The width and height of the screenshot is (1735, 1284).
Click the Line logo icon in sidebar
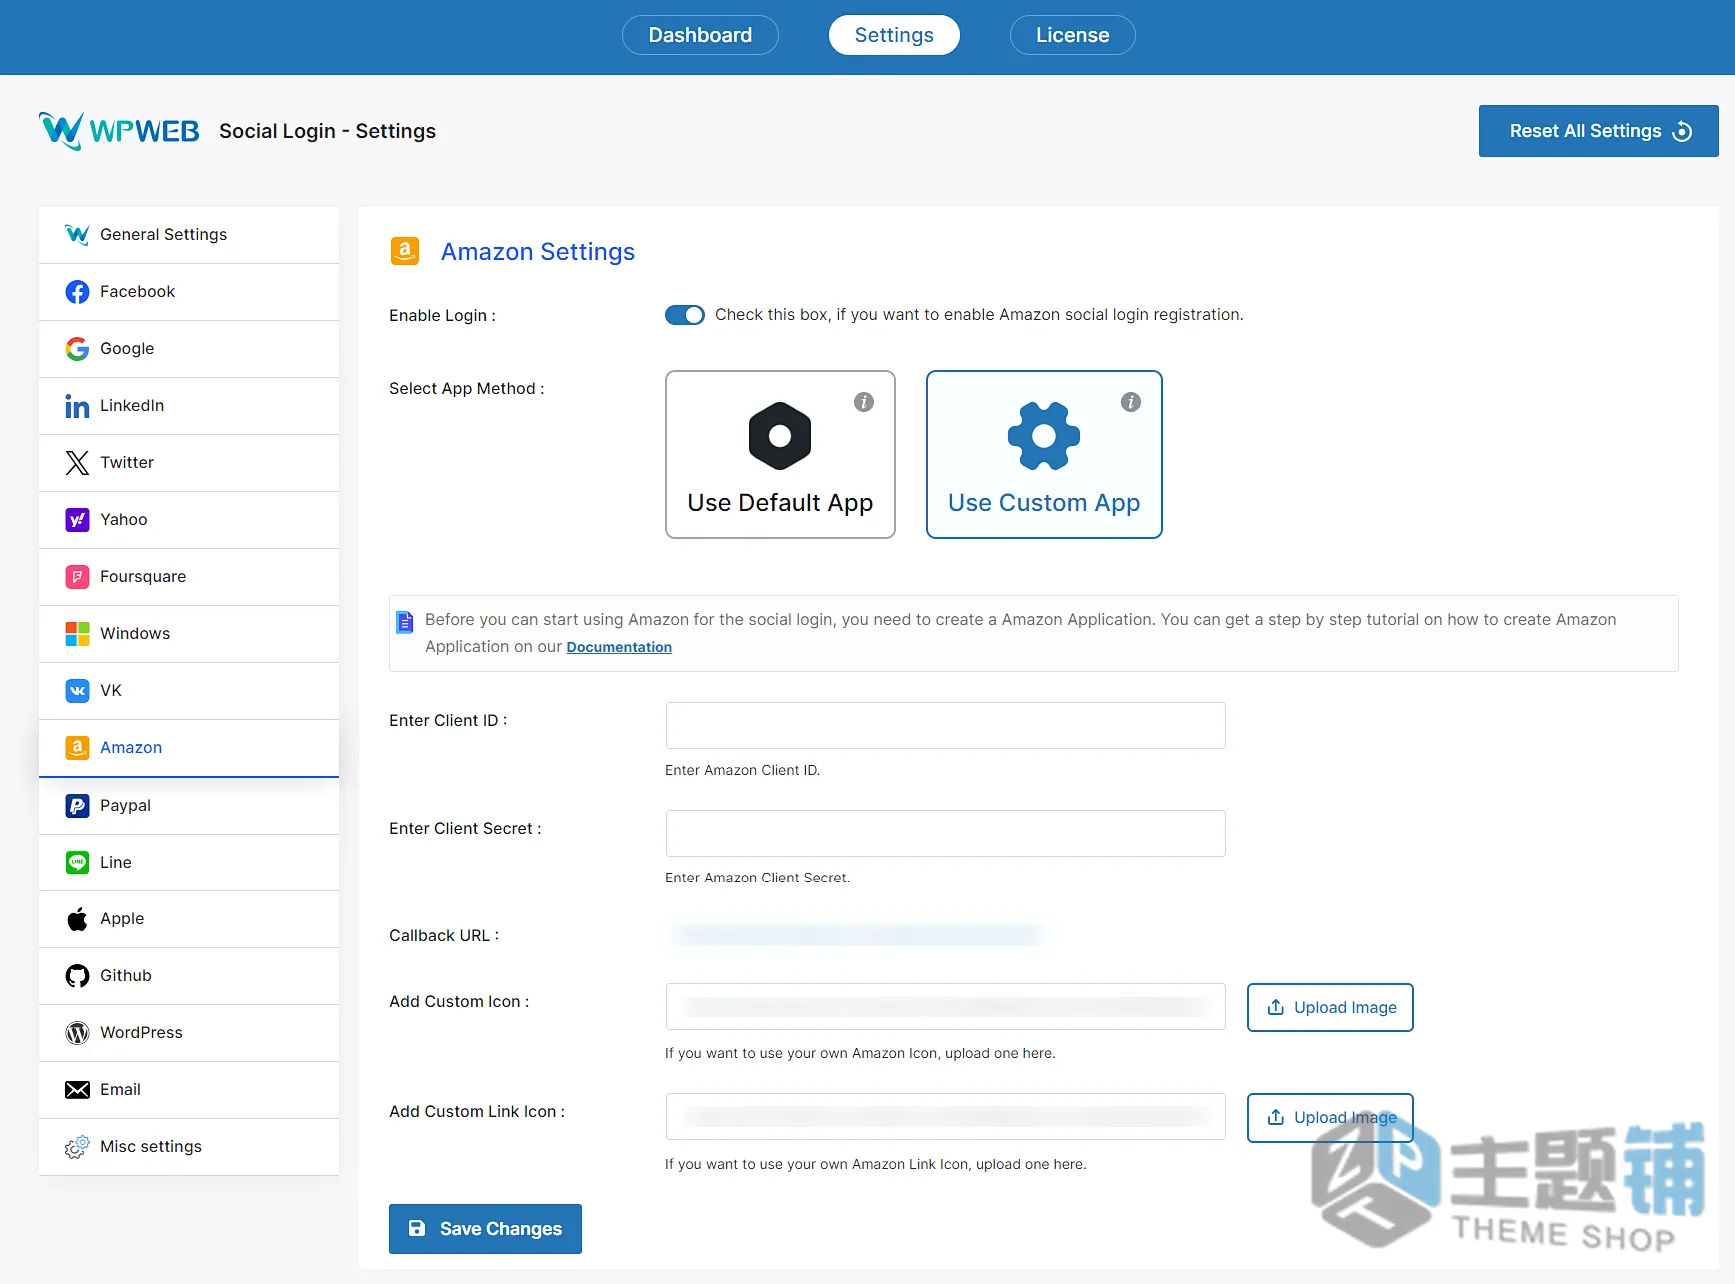pos(77,862)
